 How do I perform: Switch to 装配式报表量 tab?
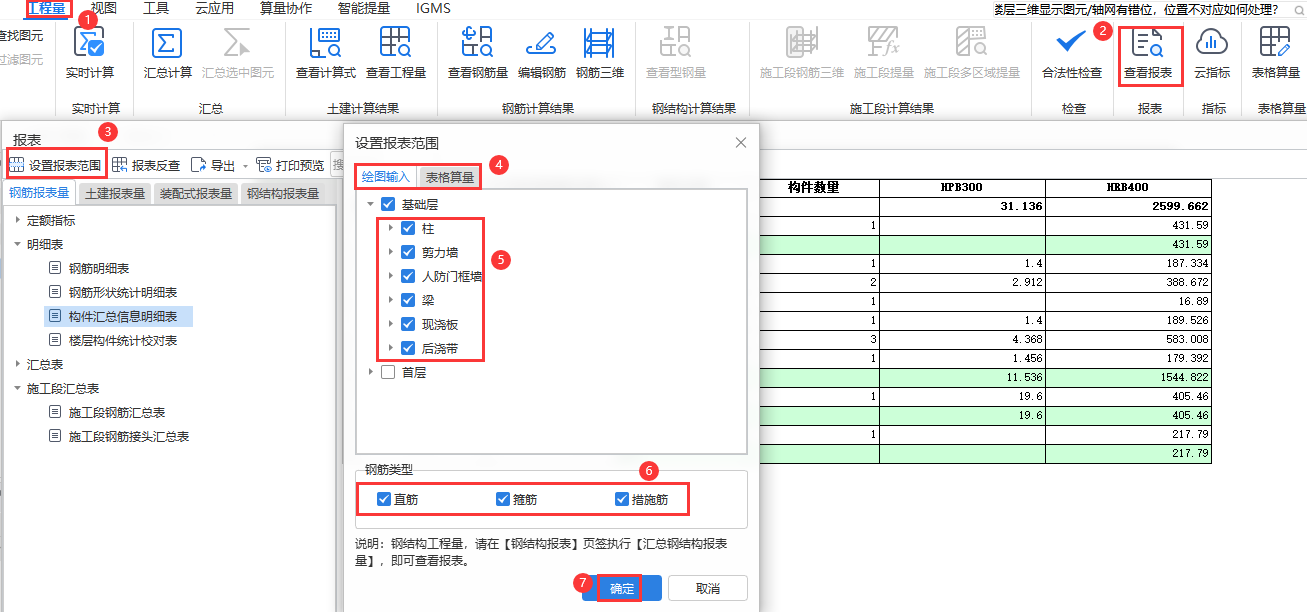tap(196, 194)
